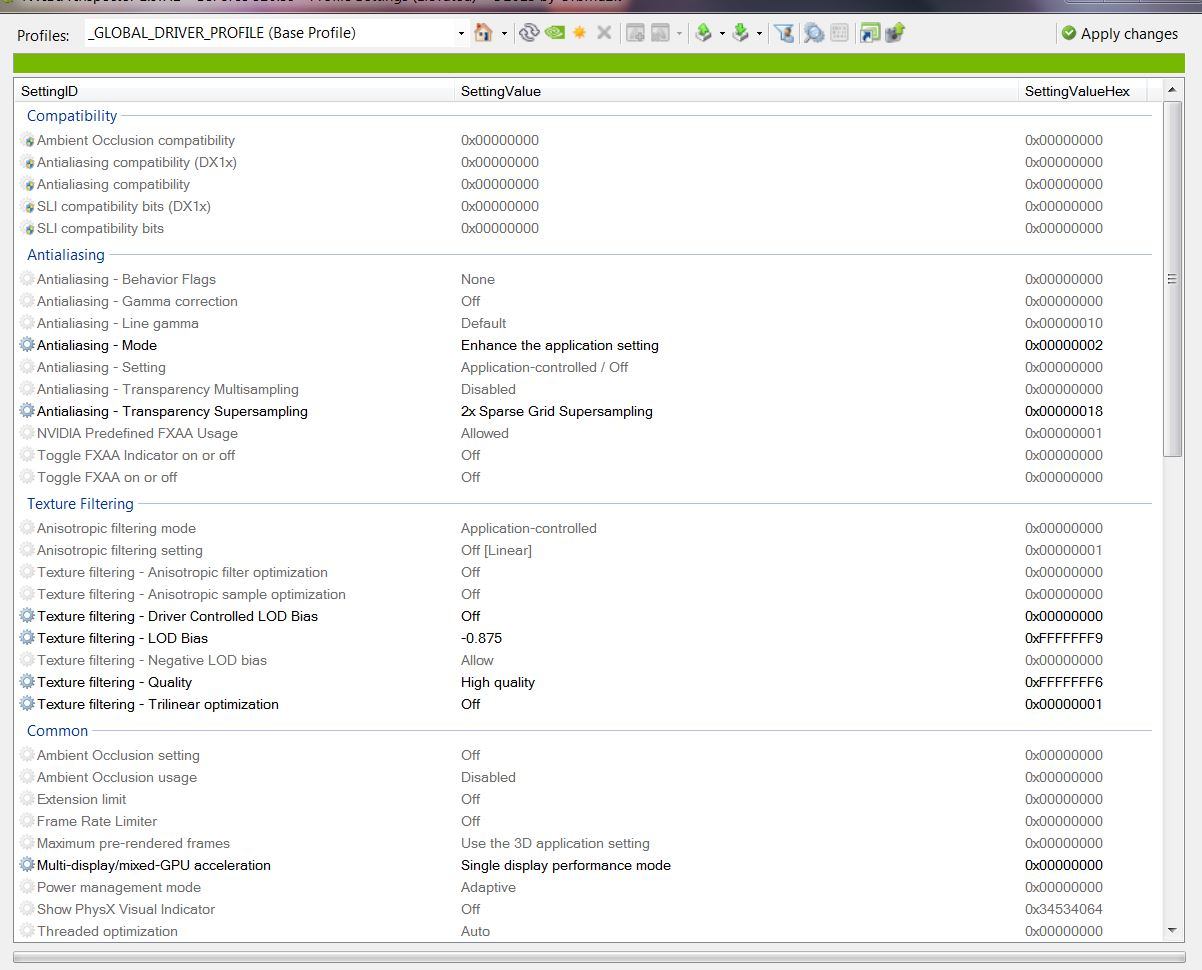1202x970 pixels.
Task: Collapse the Common group header
Action: [x=57, y=731]
